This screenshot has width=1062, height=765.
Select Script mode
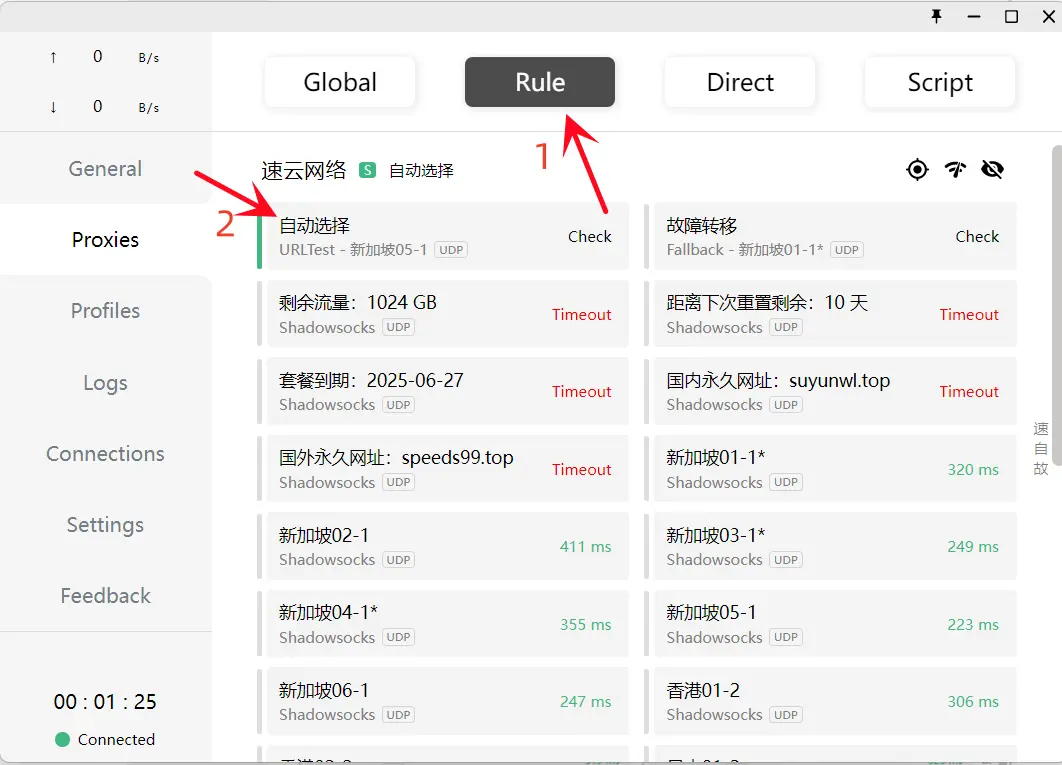939,82
